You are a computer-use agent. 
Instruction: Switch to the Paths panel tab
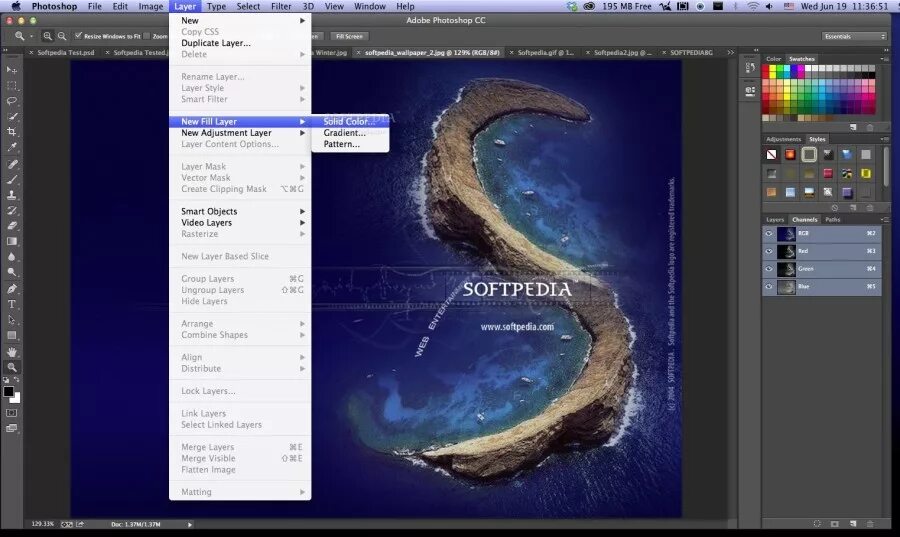(833, 220)
